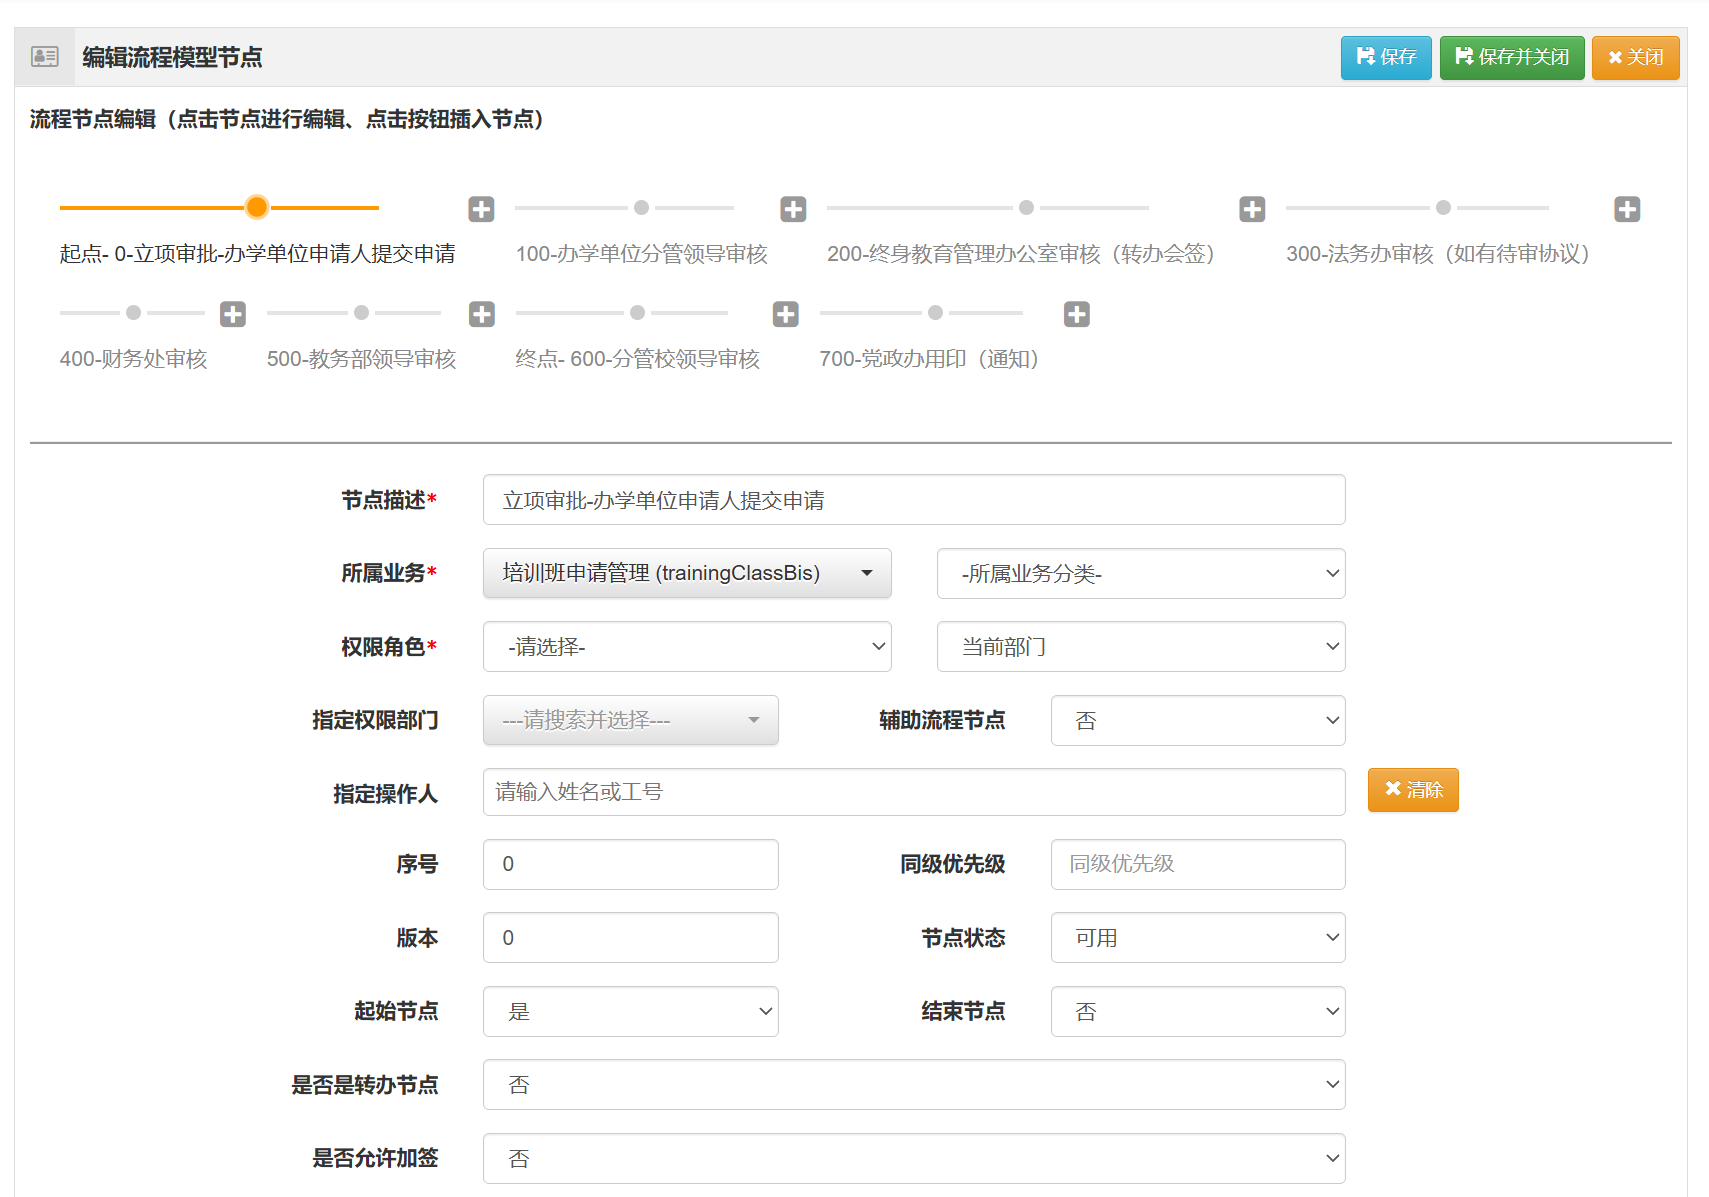This screenshot has height=1197, width=1709.
Task: Select the 起点 0-立项审批 node marker
Action: 257,207
